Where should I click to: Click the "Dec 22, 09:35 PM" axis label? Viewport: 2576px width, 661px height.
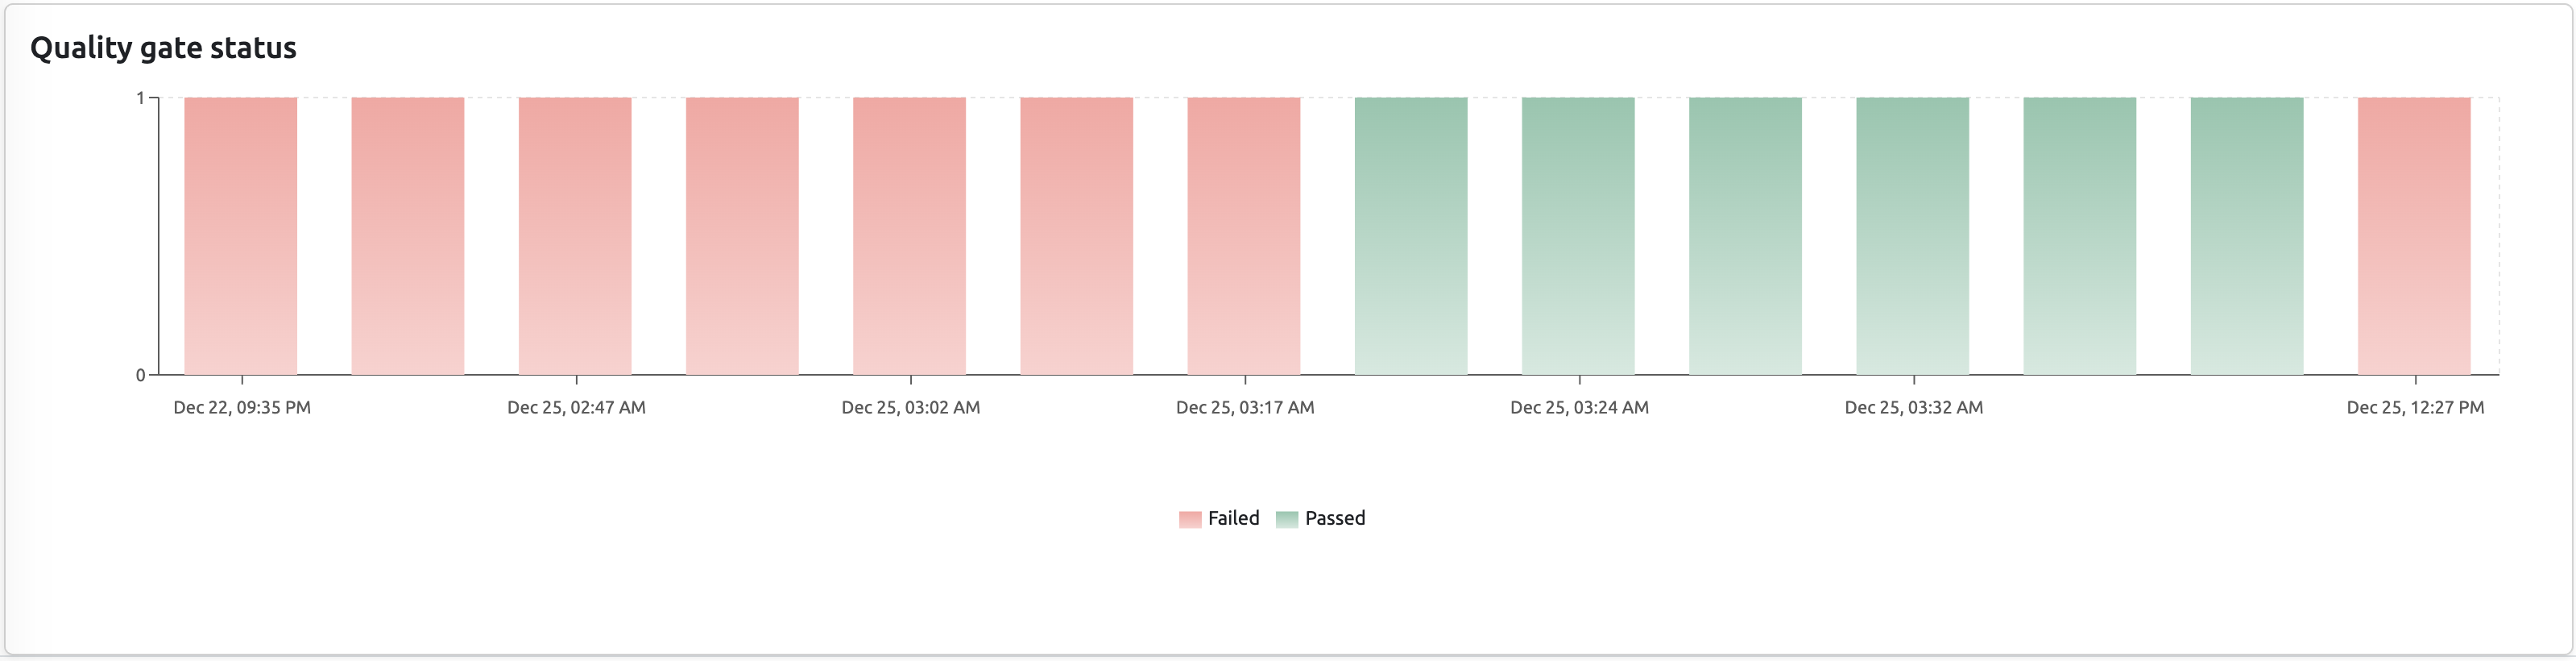pos(242,408)
